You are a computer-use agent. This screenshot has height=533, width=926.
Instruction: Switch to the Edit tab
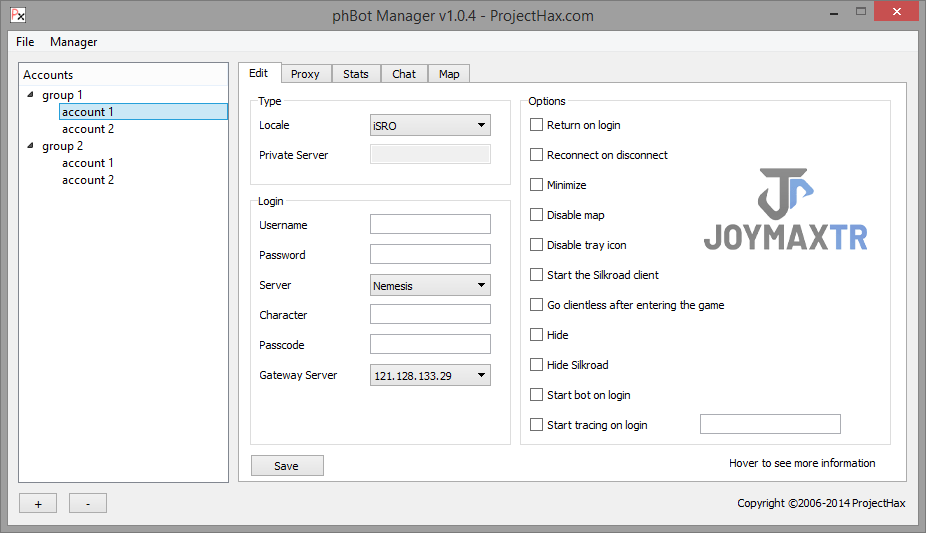(x=259, y=73)
